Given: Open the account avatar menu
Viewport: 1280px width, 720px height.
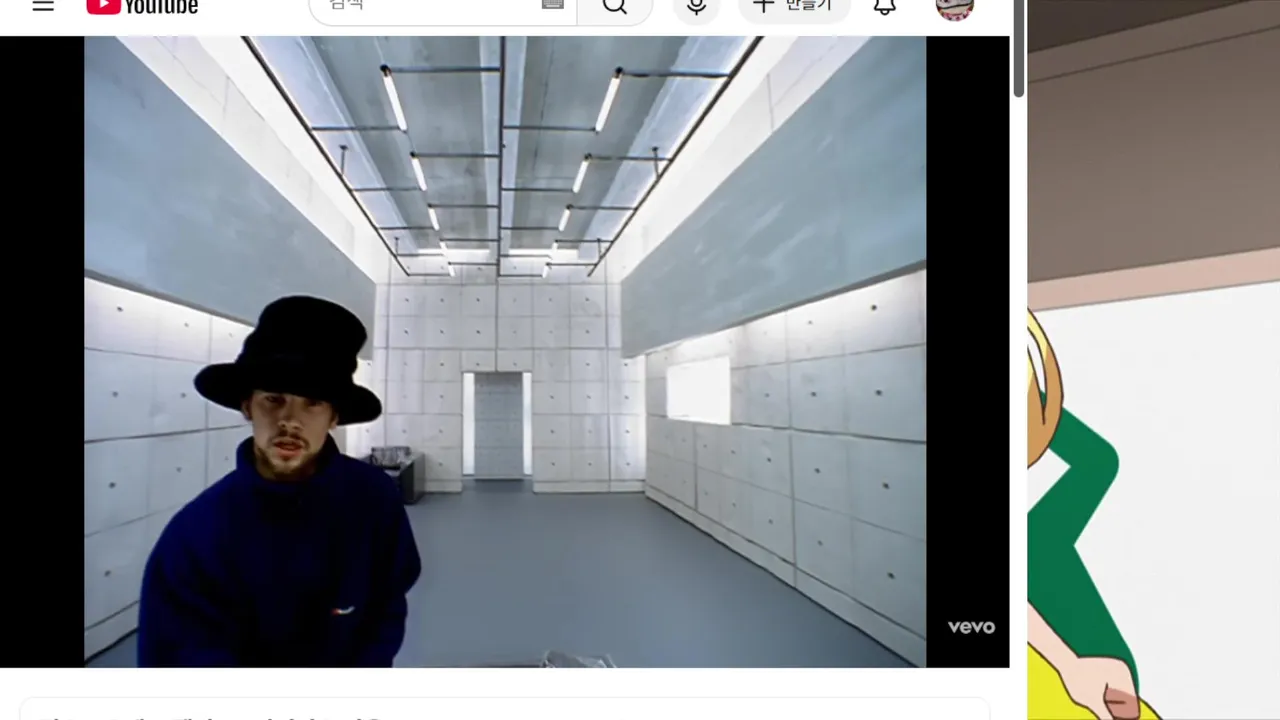Looking at the screenshot, I should (x=955, y=7).
